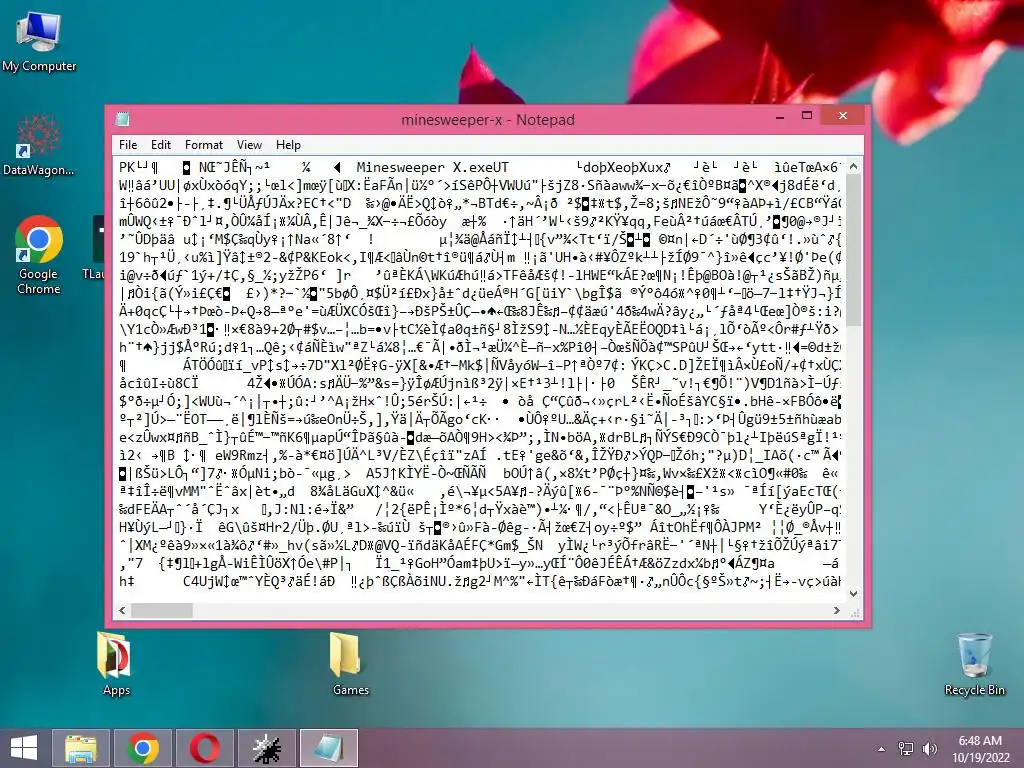This screenshot has height=768, width=1024.
Task: Minimize the Notepad window
Action: [x=780, y=116]
